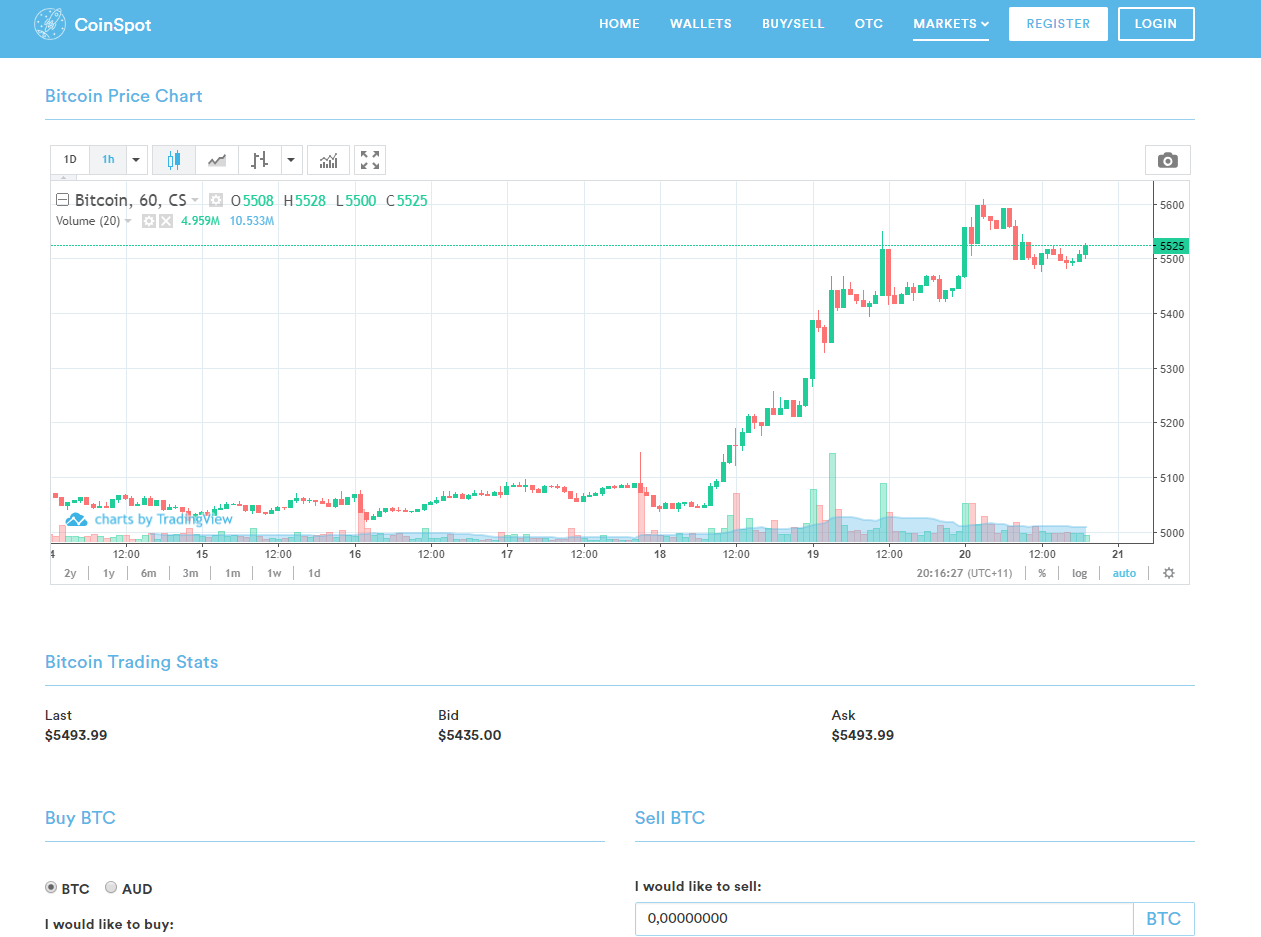Click the volume average value 10.533M
Image resolution: width=1261 pixels, height=937 pixels.
tap(252, 221)
